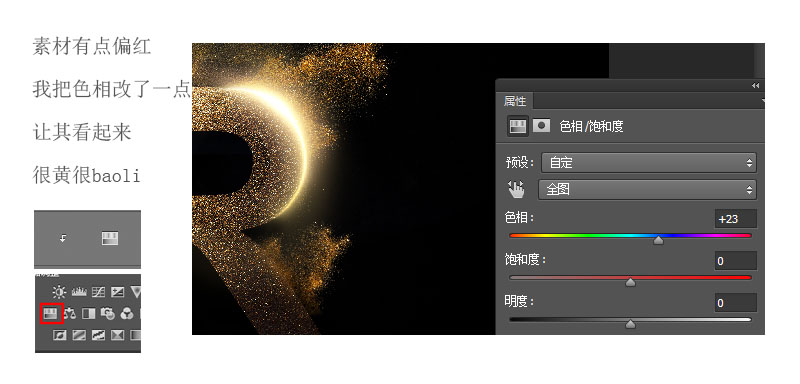Click the 饱和度 value input field
Screen dimensions: 800x384
coord(735,261)
